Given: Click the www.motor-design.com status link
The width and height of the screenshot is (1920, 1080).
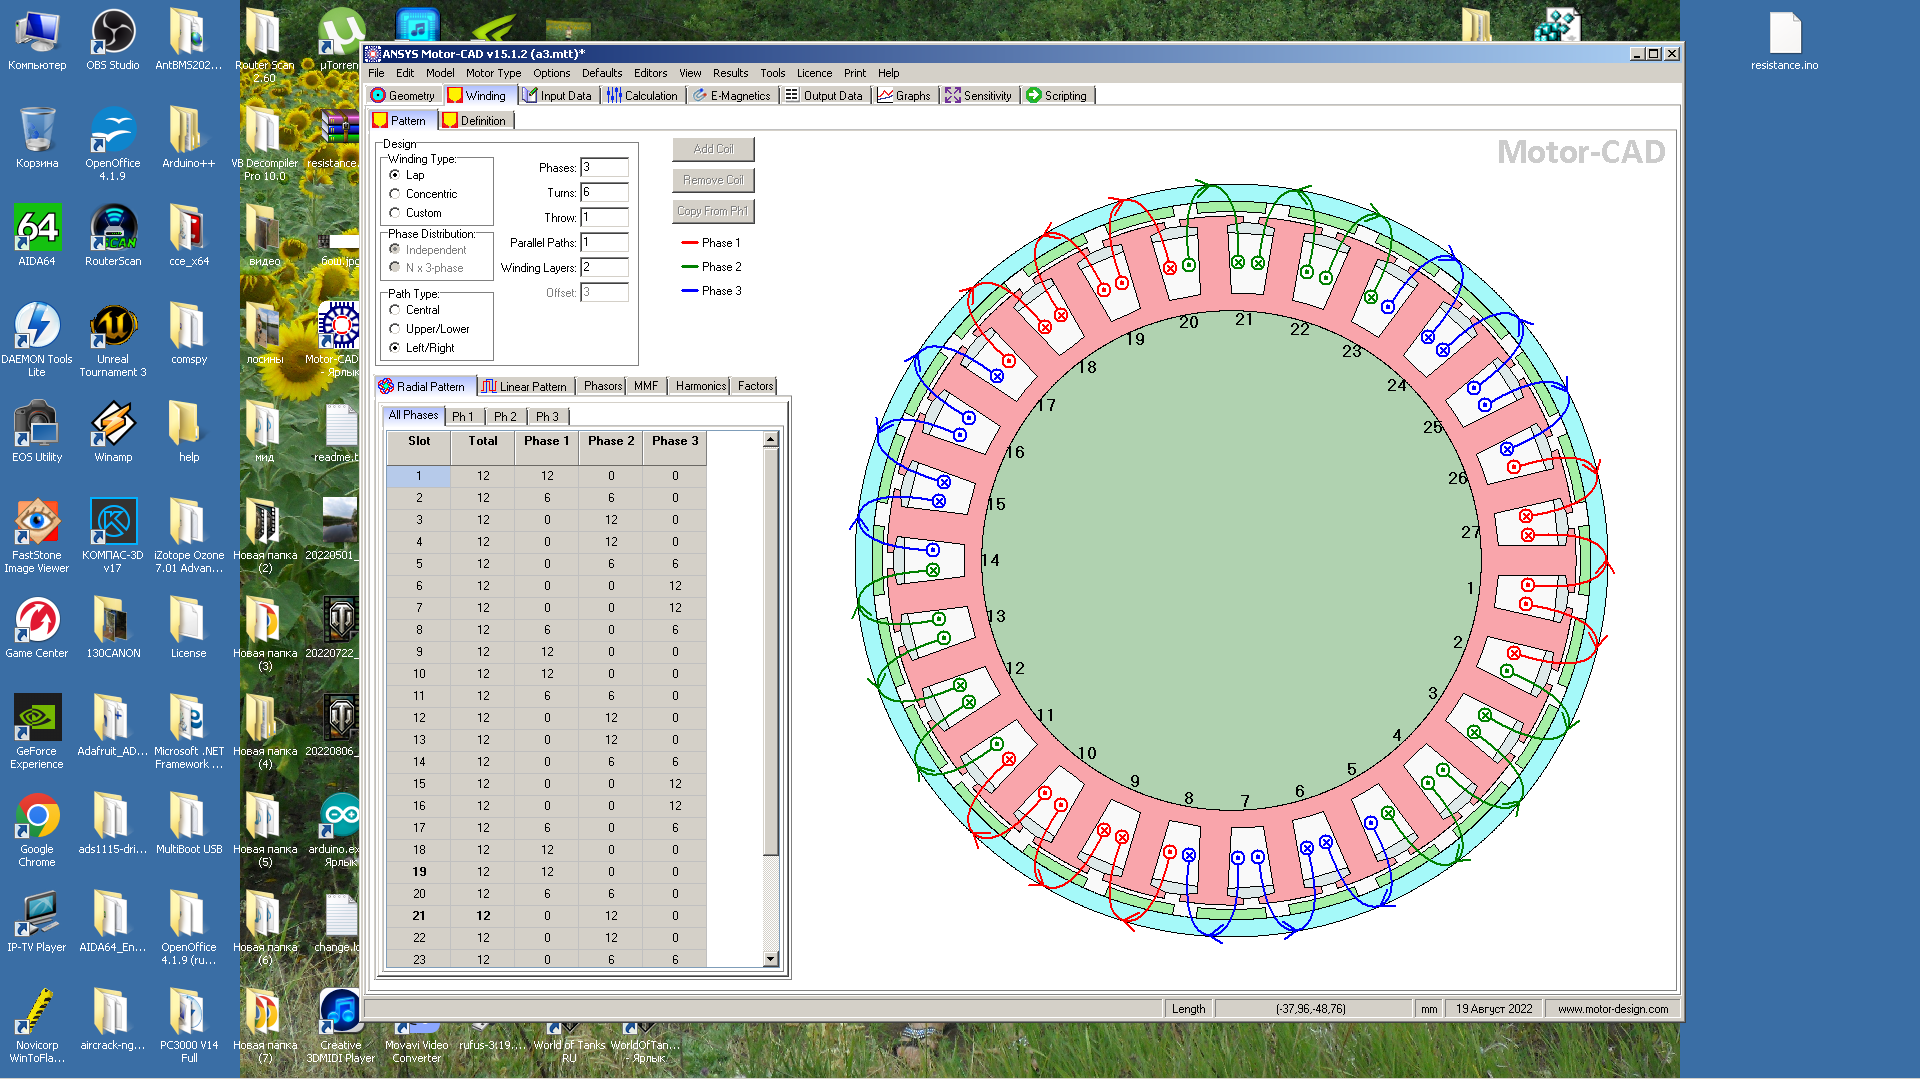Looking at the screenshot, I should coord(1612,1009).
